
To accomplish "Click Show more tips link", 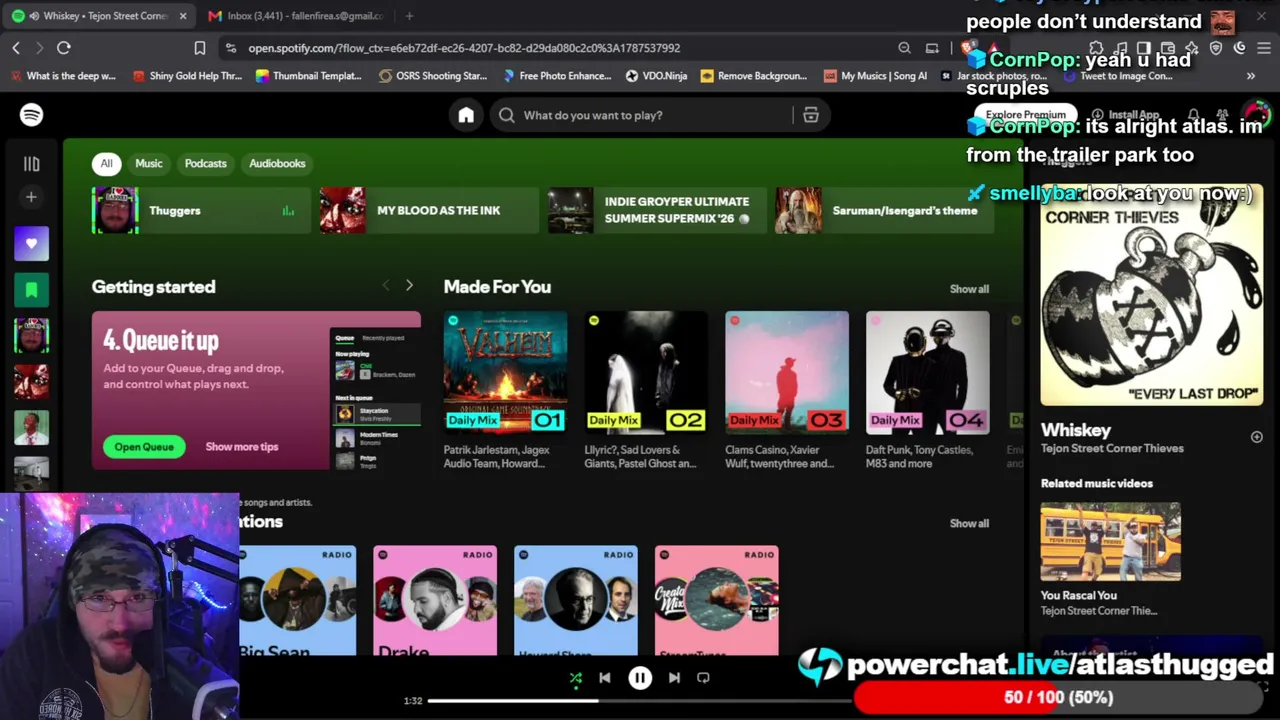I will click(242, 447).
